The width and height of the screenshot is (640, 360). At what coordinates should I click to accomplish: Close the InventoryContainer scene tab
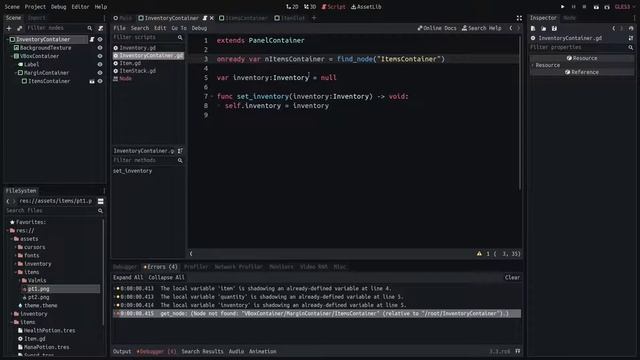(x=211, y=18)
